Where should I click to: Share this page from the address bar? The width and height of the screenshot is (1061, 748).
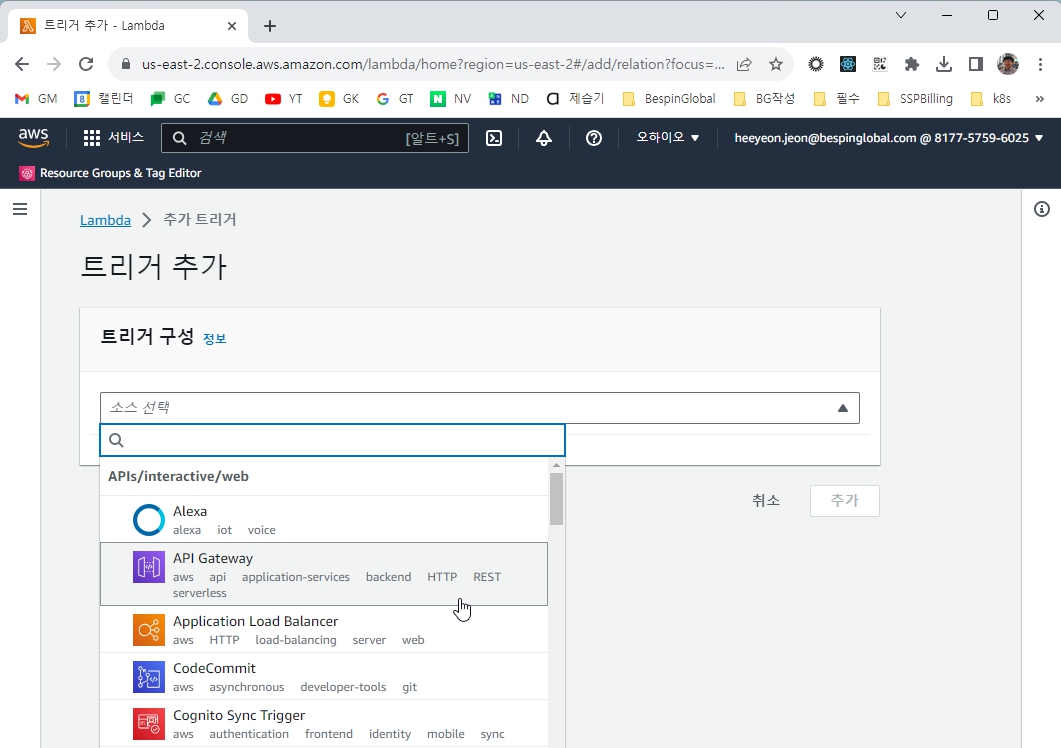tap(744, 64)
